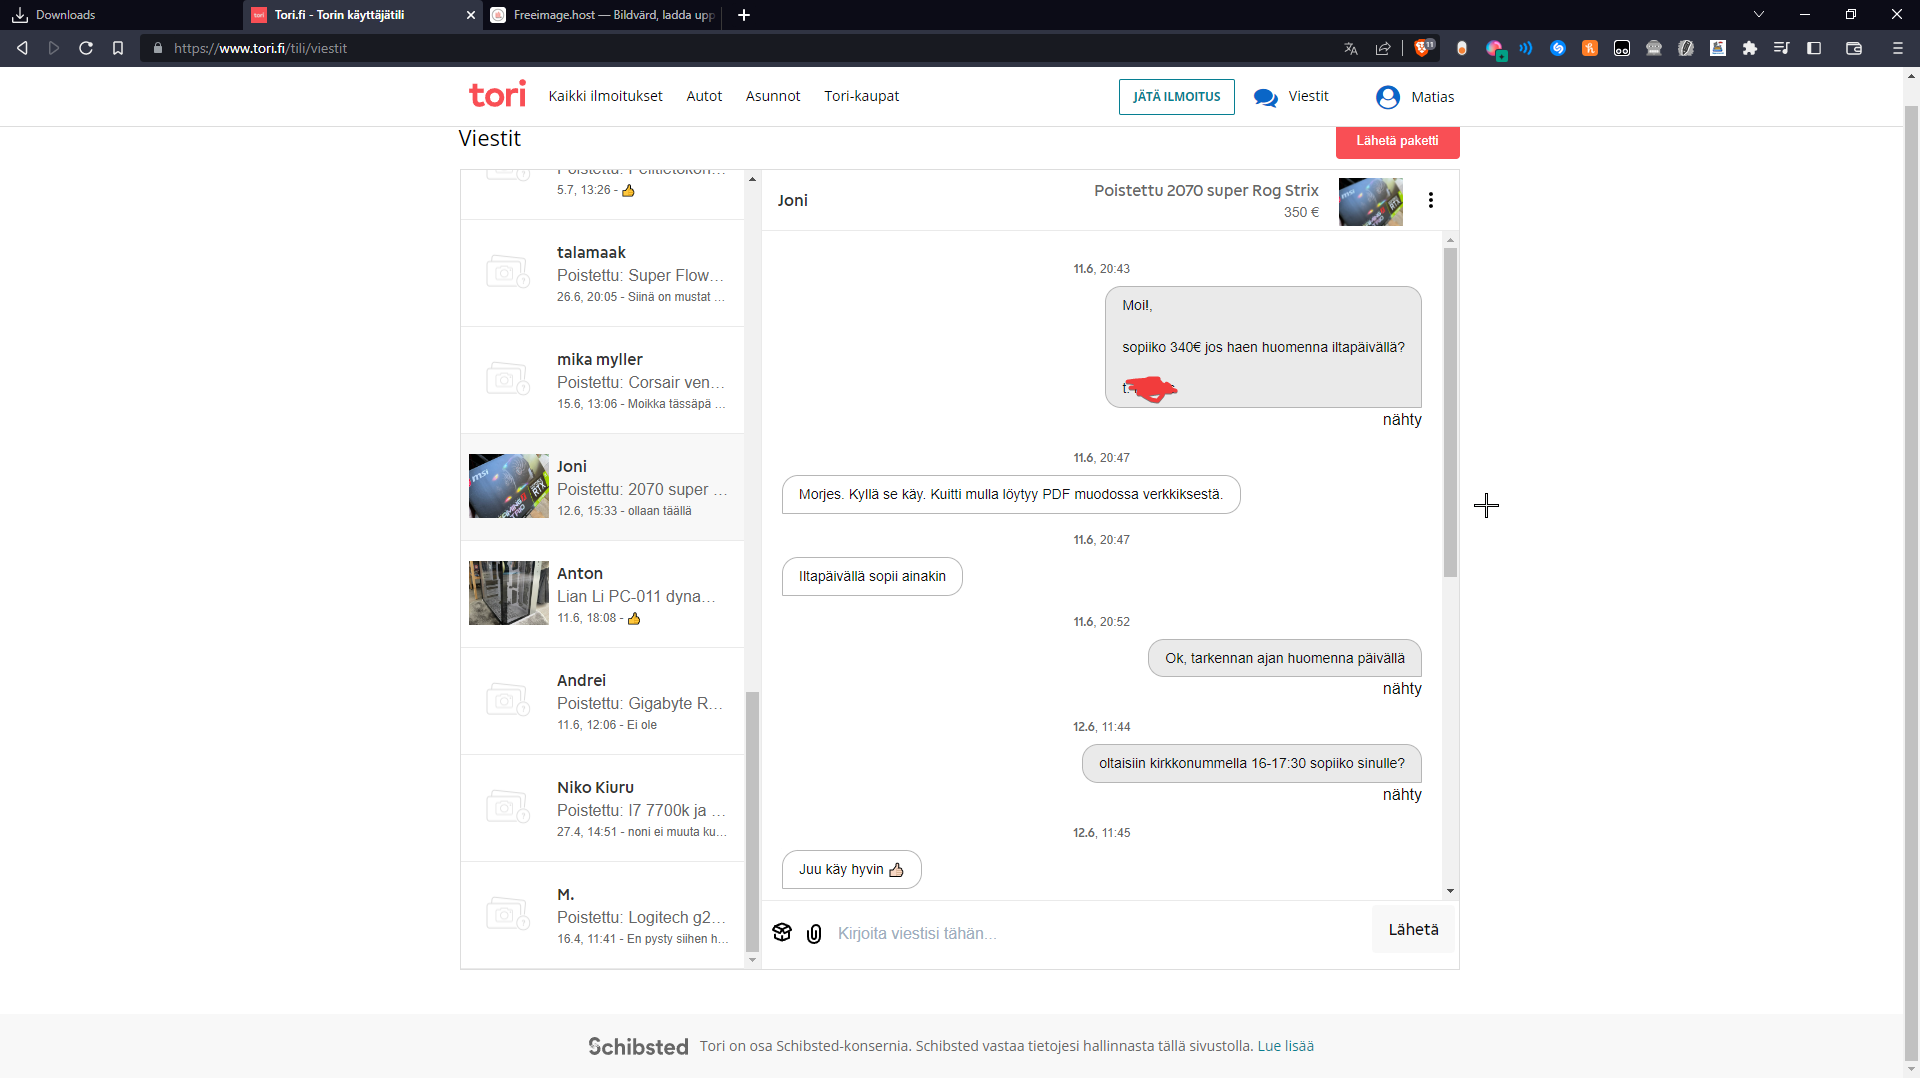Bookmark this page with the bookmark icon

[118, 48]
